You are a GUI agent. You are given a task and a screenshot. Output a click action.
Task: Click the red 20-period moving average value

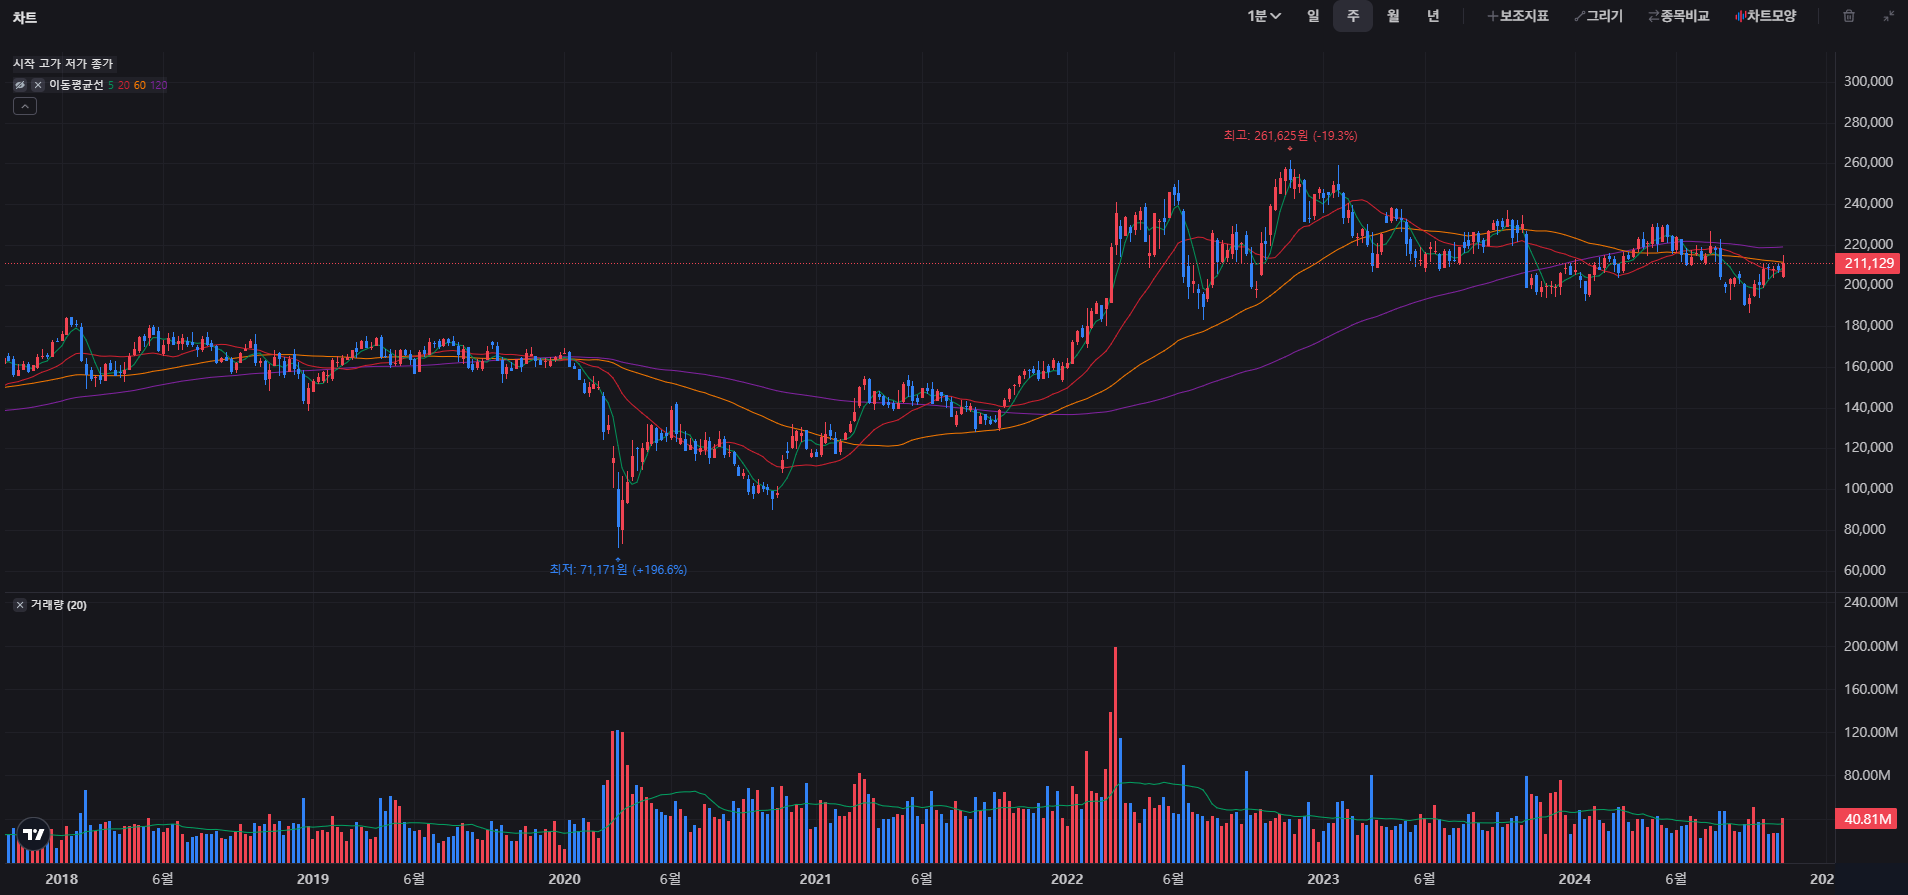(124, 85)
